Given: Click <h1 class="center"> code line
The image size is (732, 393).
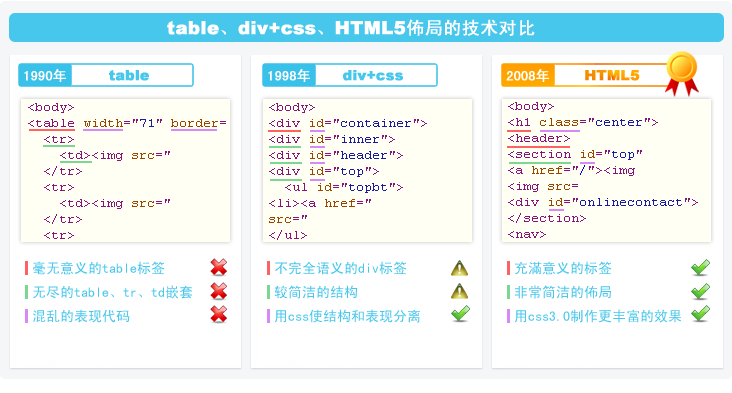Looking at the screenshot, I should pyautogui.click(x=583, y=122).
